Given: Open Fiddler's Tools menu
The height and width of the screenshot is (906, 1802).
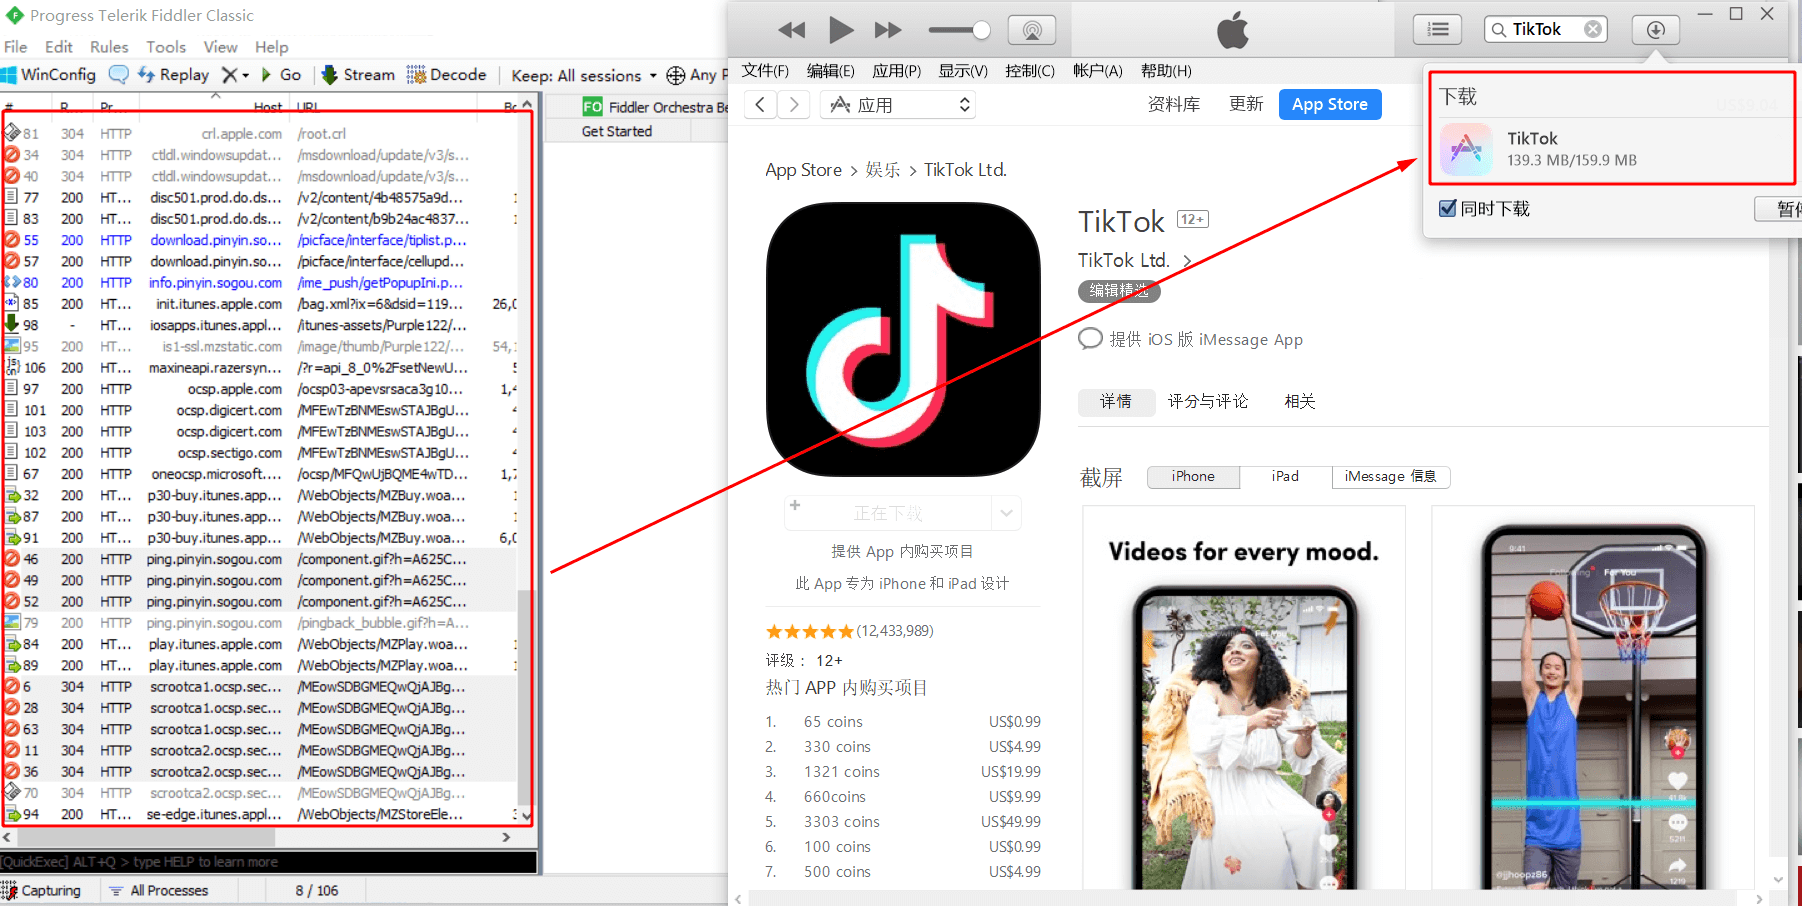Looking at the screenshot, I should coord(166,47).
